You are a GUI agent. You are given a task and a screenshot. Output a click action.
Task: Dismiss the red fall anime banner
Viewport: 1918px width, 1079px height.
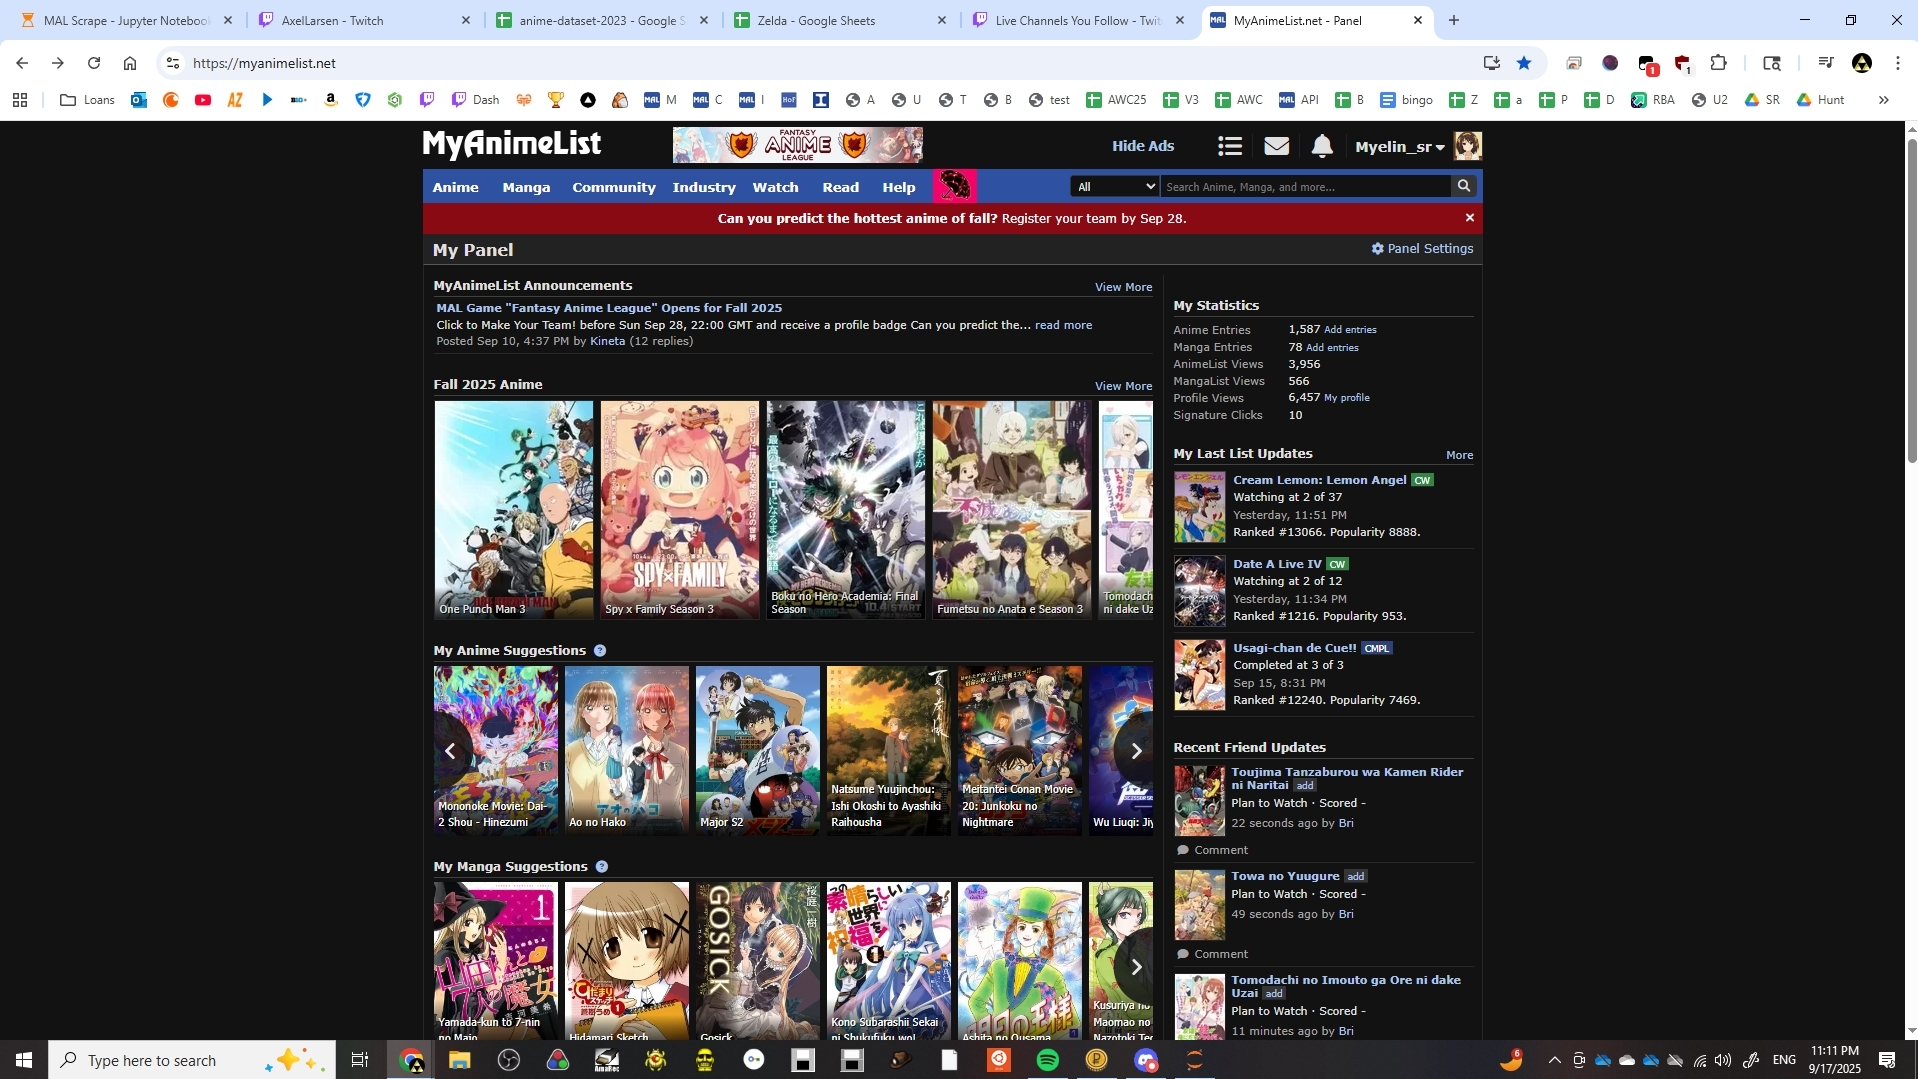pyautogui.click(x=1470, y=218)
